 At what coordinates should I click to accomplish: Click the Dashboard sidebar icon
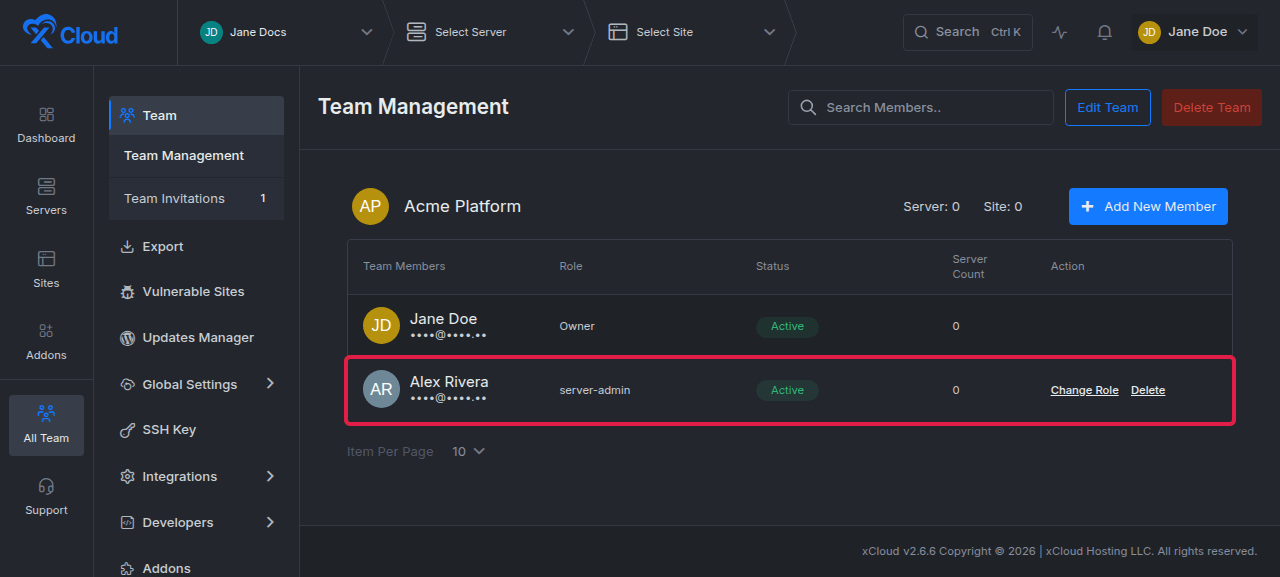[46, 115]
